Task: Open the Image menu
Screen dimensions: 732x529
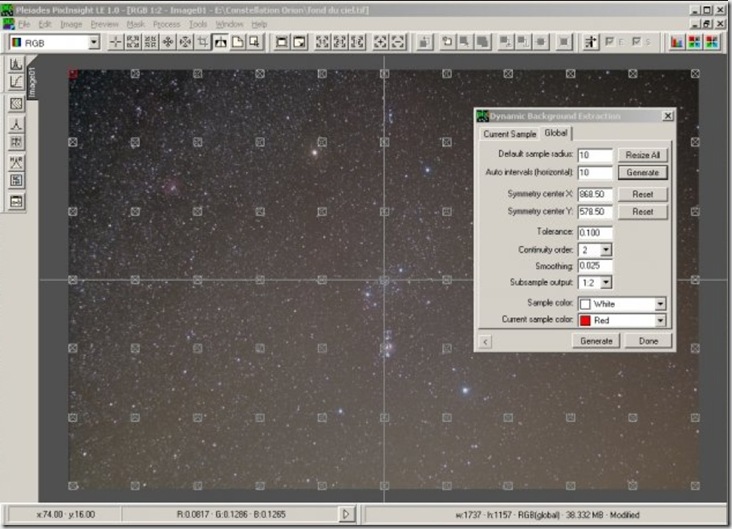Action: [x=71, y=24]
